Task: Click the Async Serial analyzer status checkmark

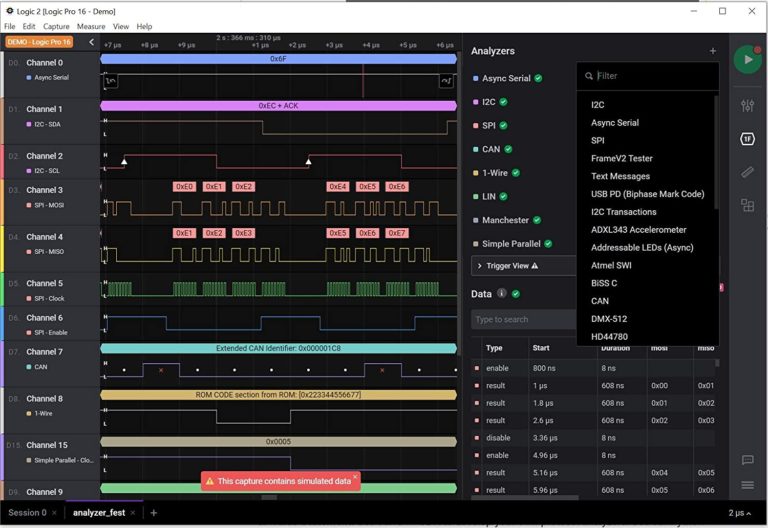Action: [538, 78]
